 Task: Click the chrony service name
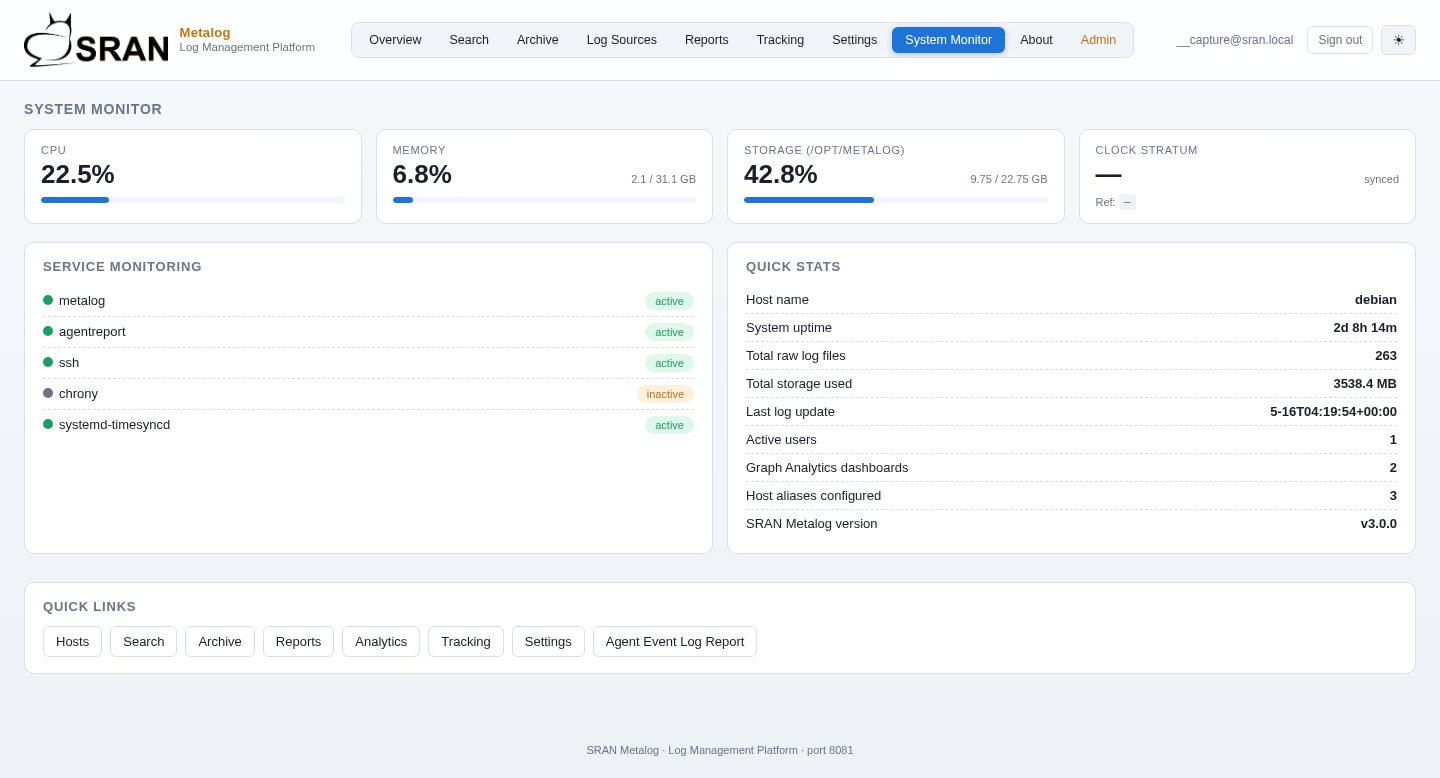point(78,393)
